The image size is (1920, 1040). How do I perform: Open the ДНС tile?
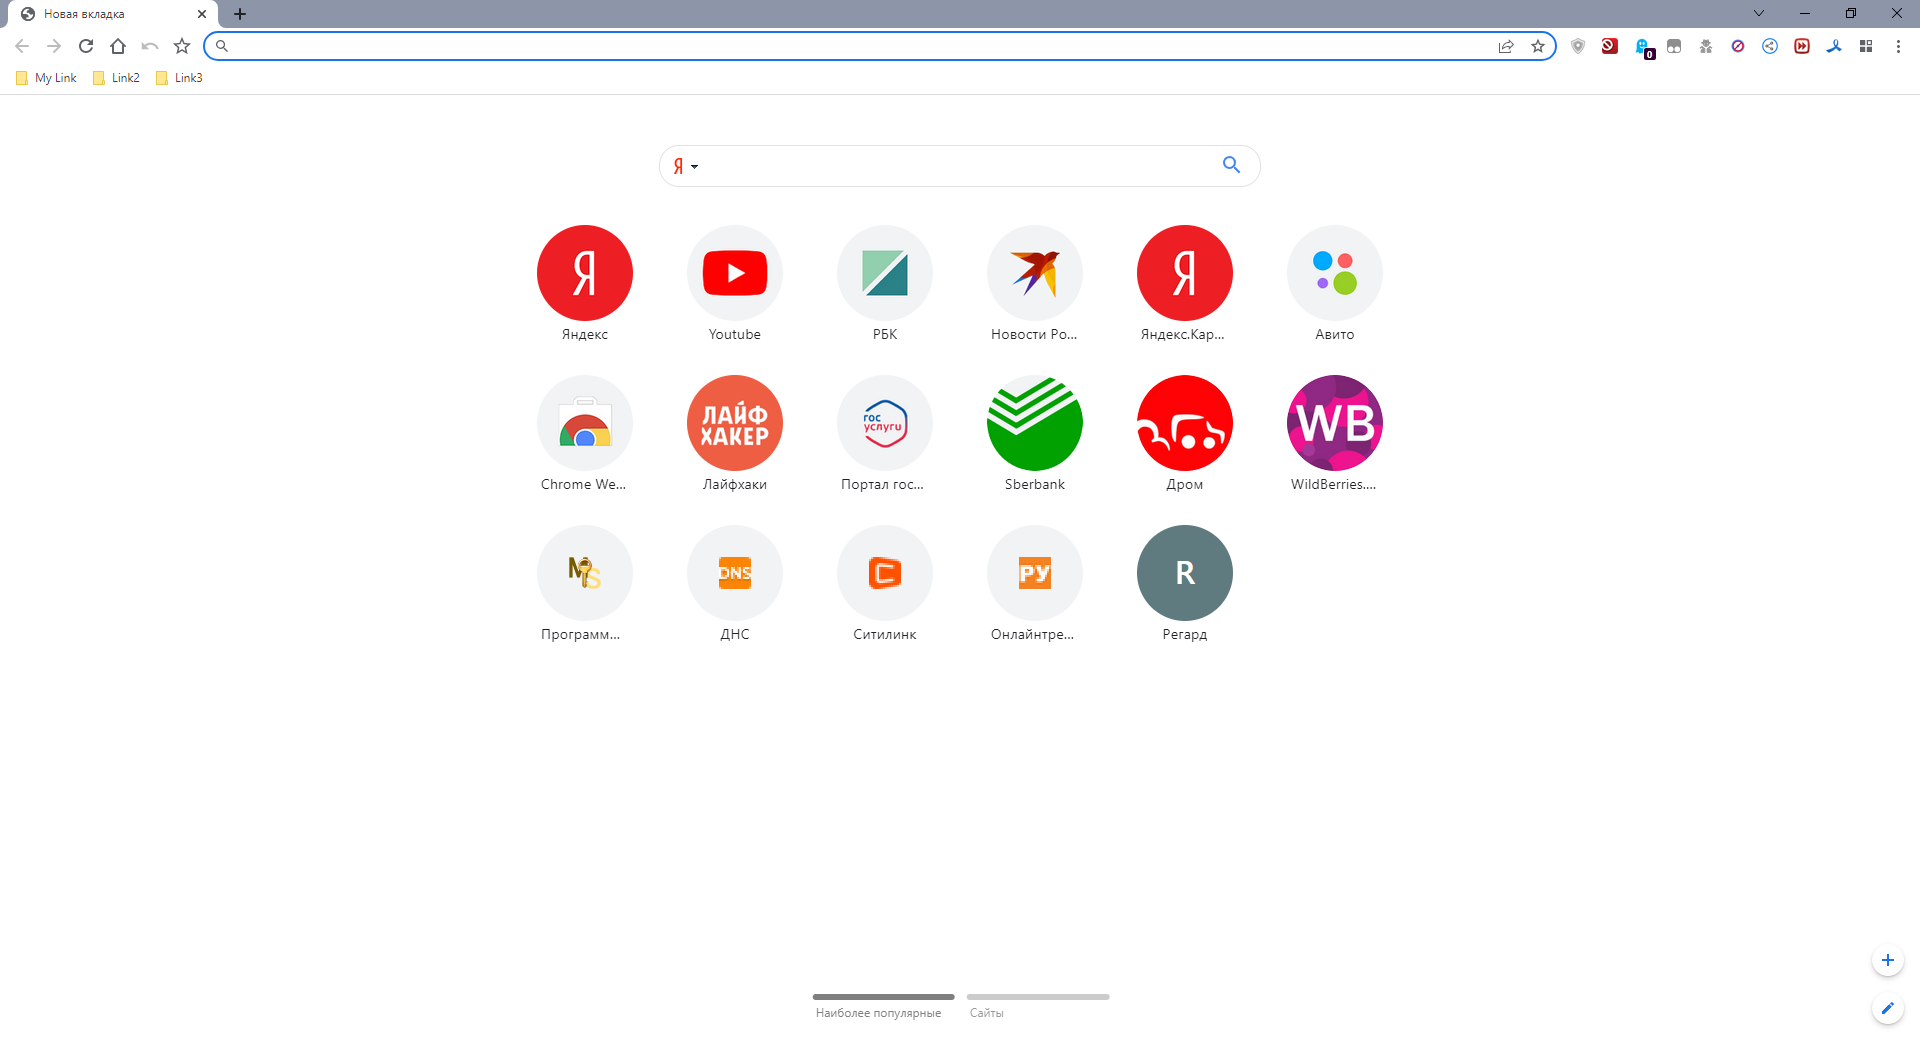735,573
